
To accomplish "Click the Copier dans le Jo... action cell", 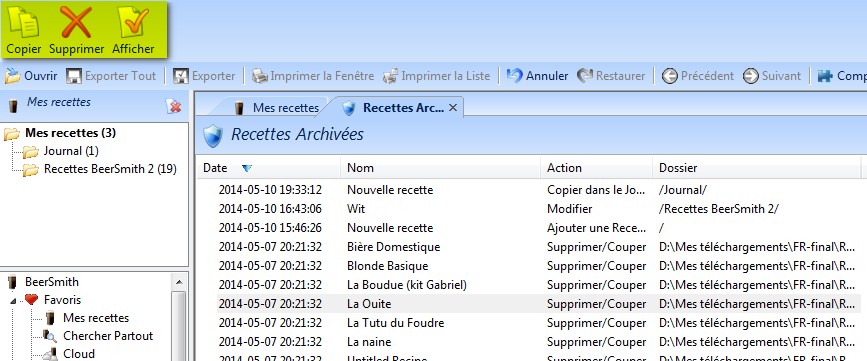I will coord(596,190).
